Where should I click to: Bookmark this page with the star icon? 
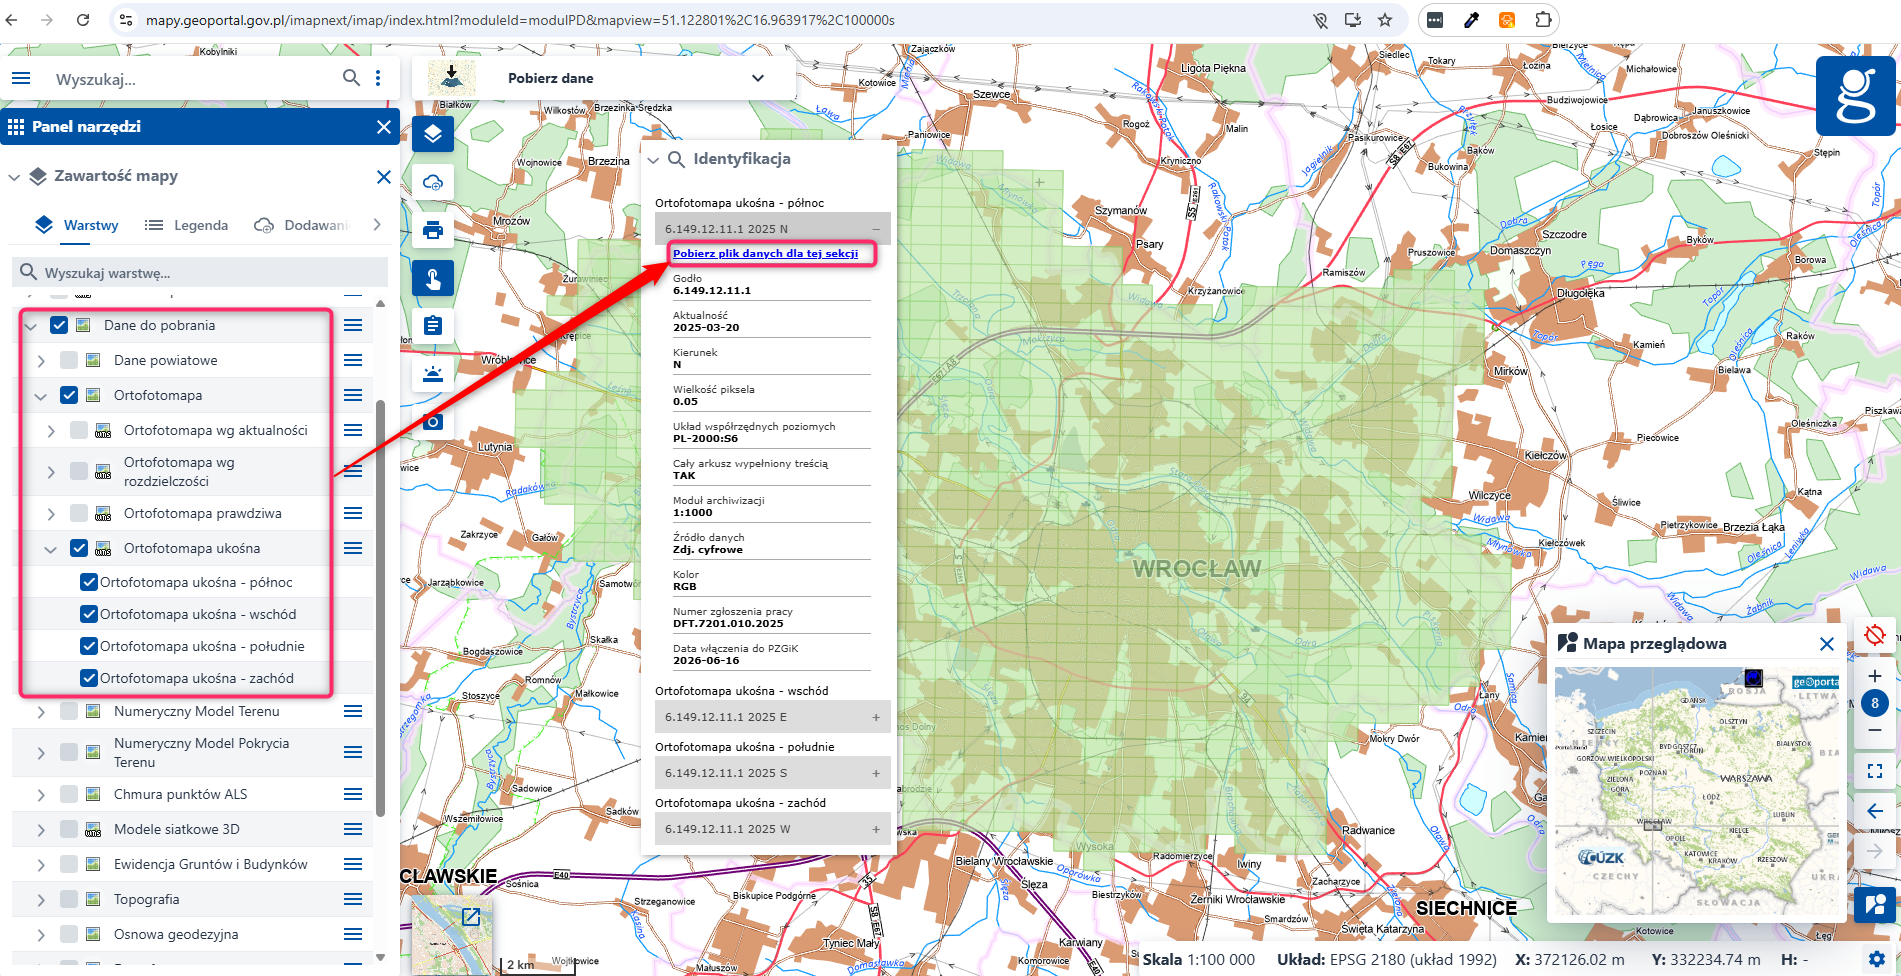click(1385, 20)
